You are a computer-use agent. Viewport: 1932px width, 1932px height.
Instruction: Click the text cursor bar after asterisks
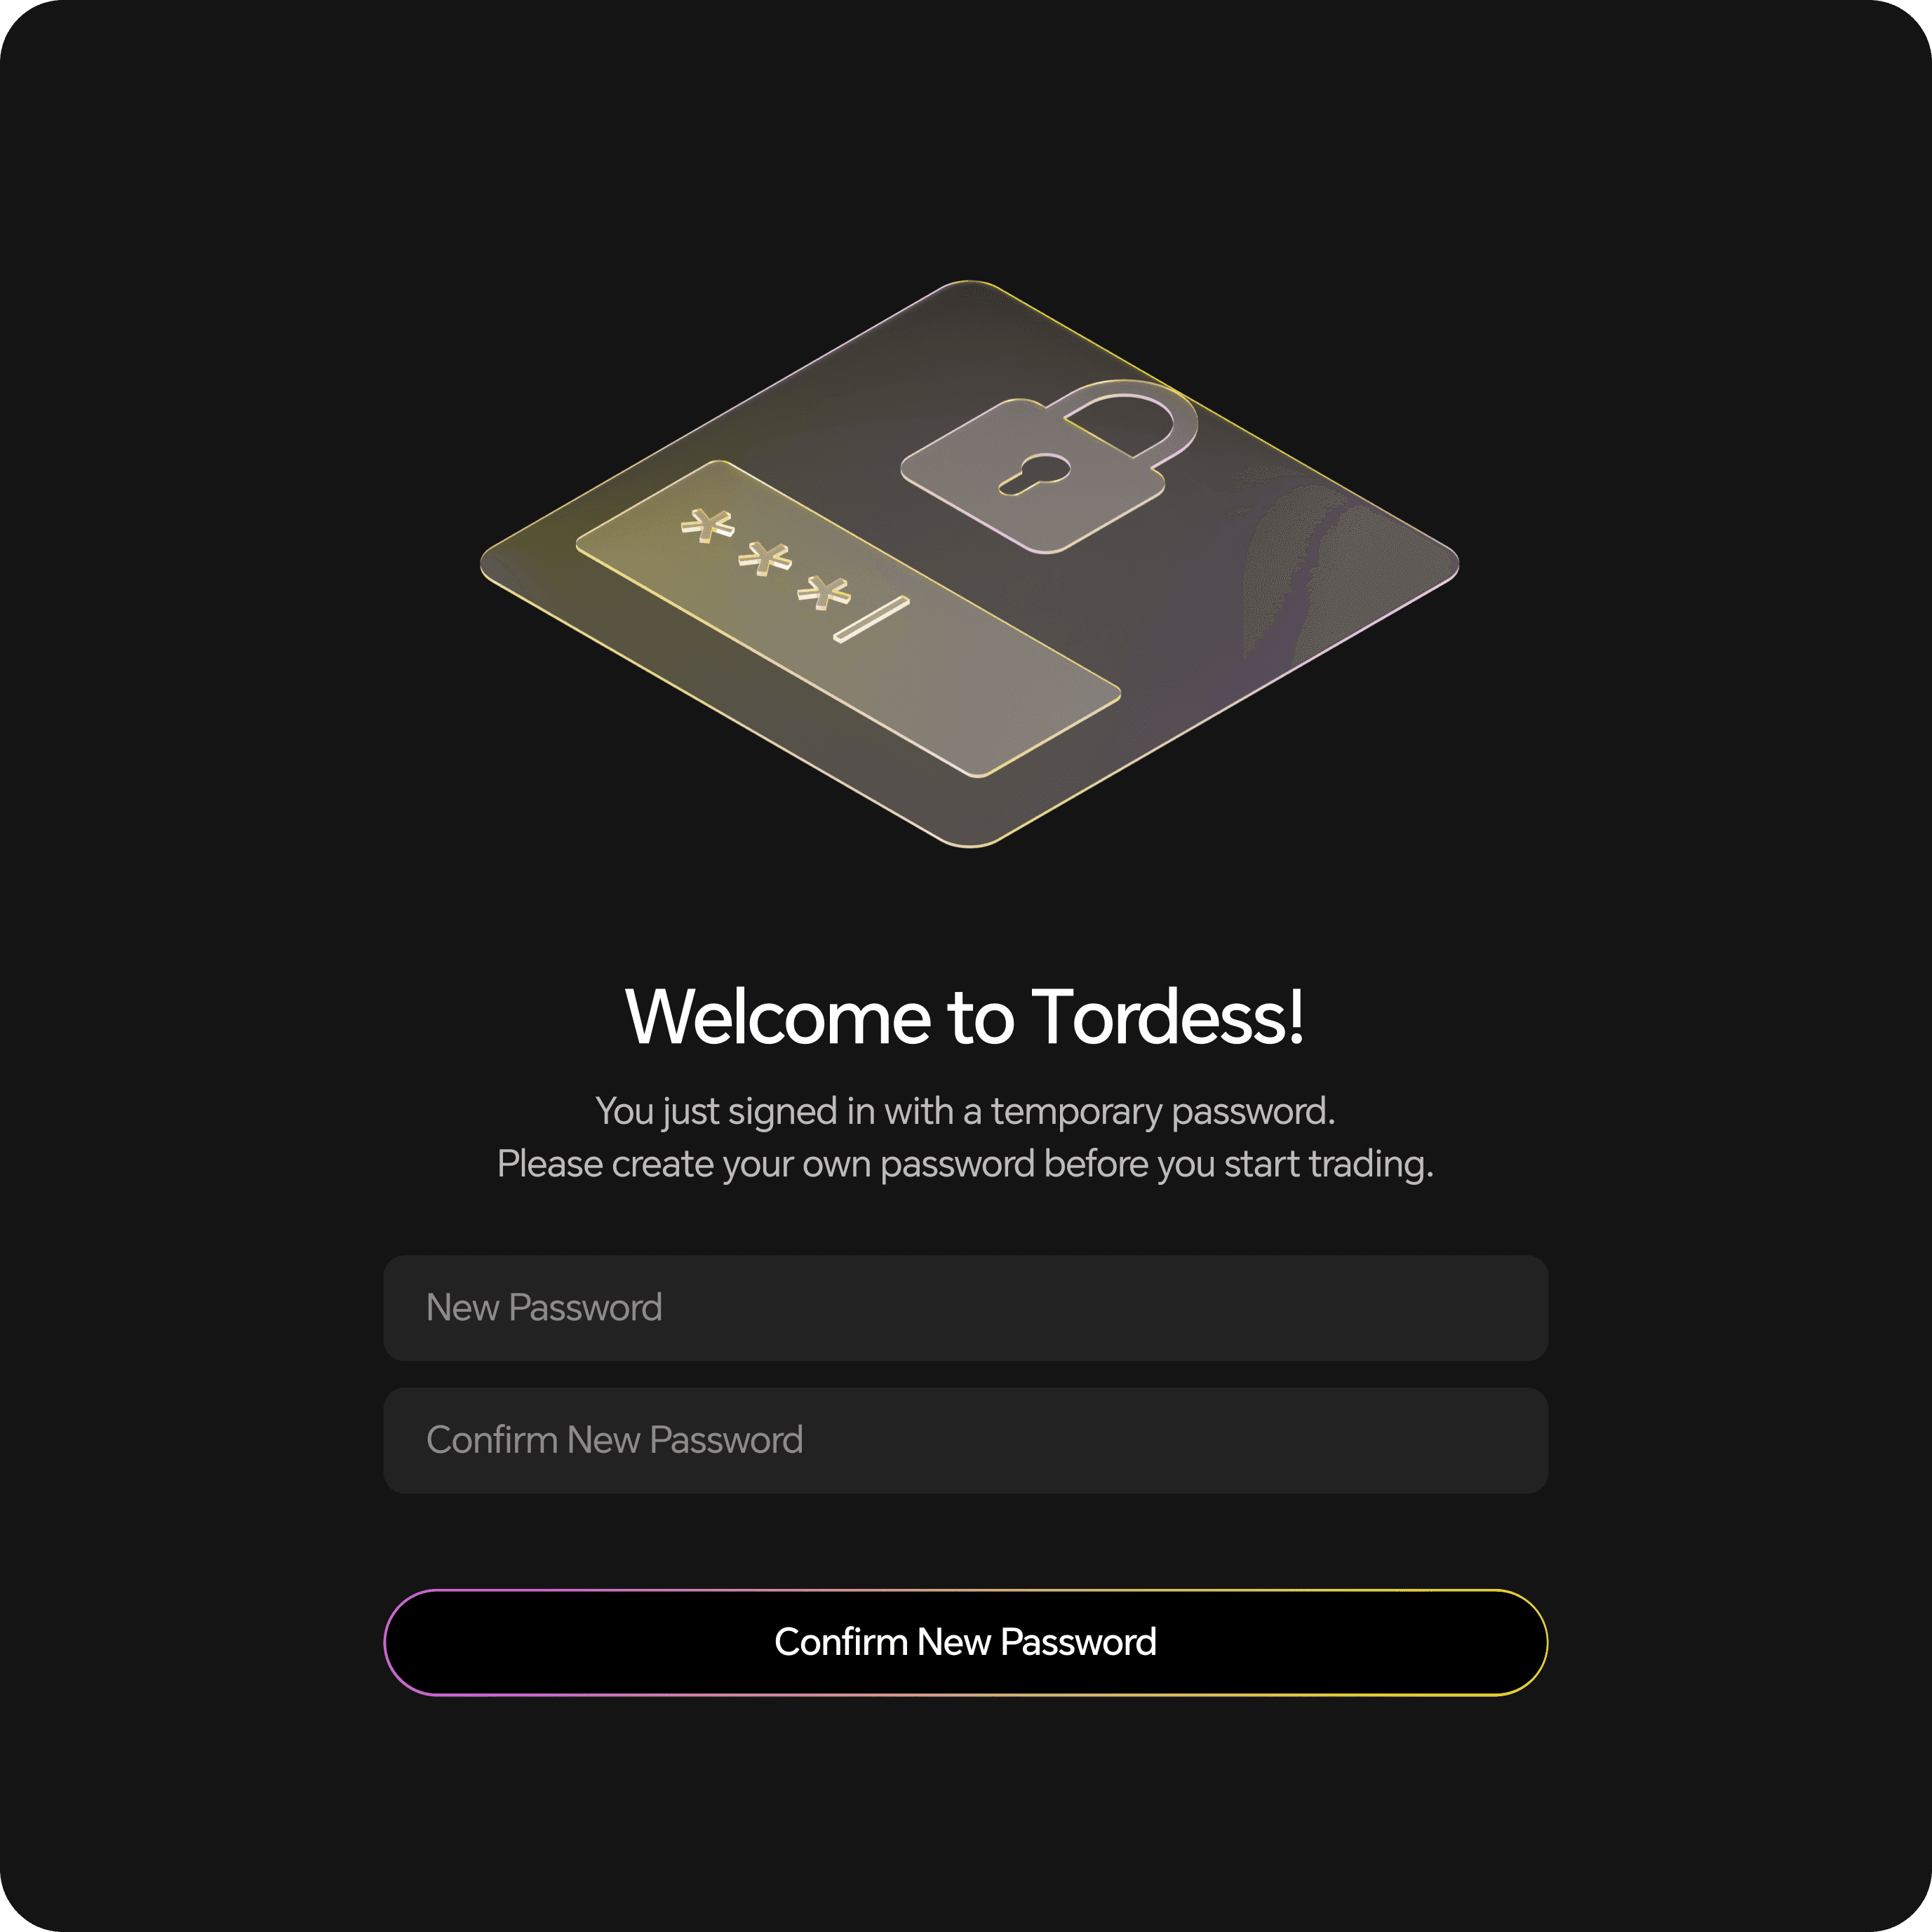pos(872,619)
